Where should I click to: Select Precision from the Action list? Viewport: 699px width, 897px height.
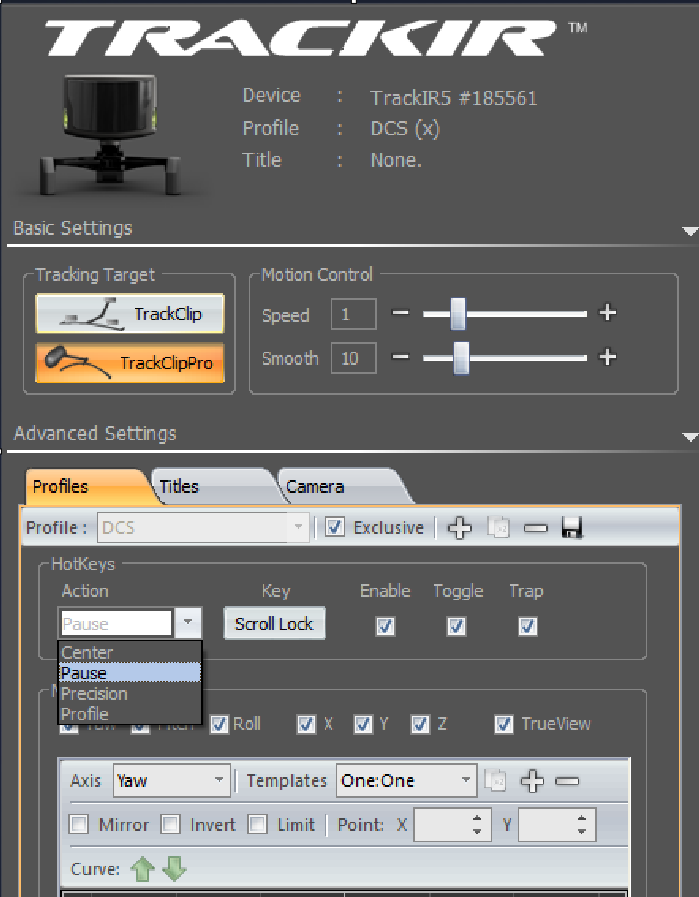point(130,693)
